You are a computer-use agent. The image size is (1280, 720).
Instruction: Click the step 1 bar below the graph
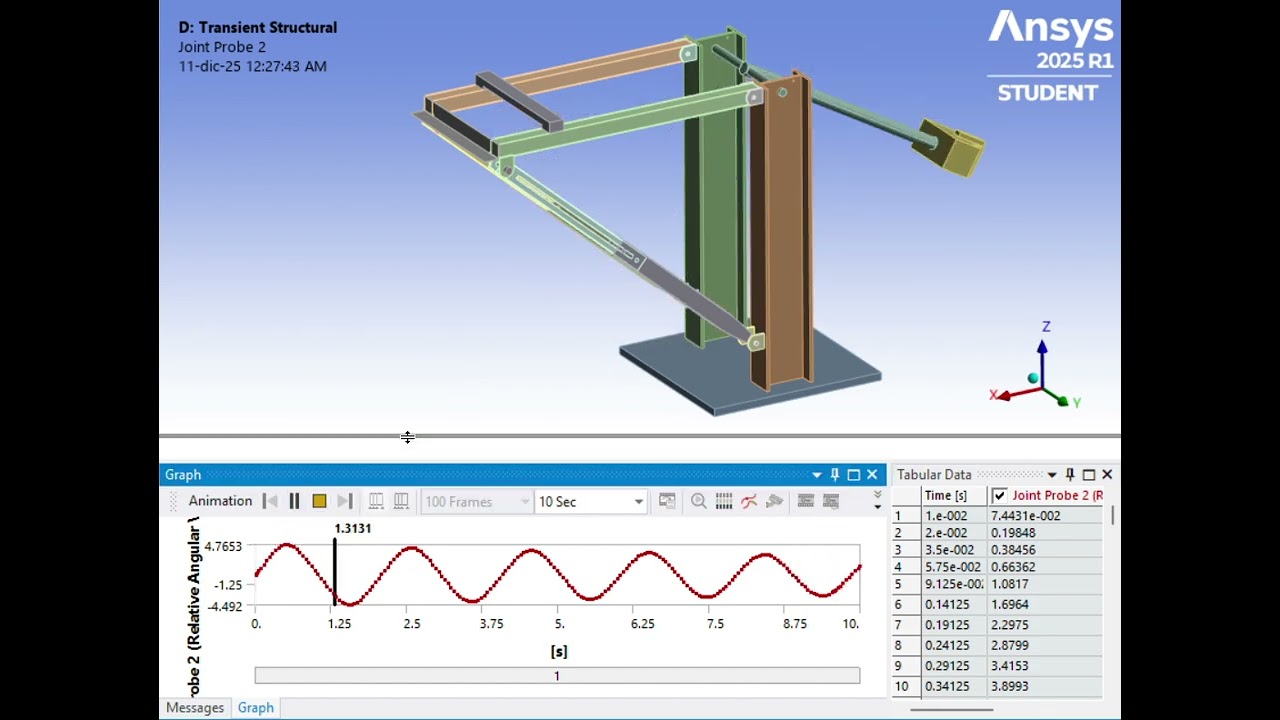pyautogui.click(x=557, y=676)
